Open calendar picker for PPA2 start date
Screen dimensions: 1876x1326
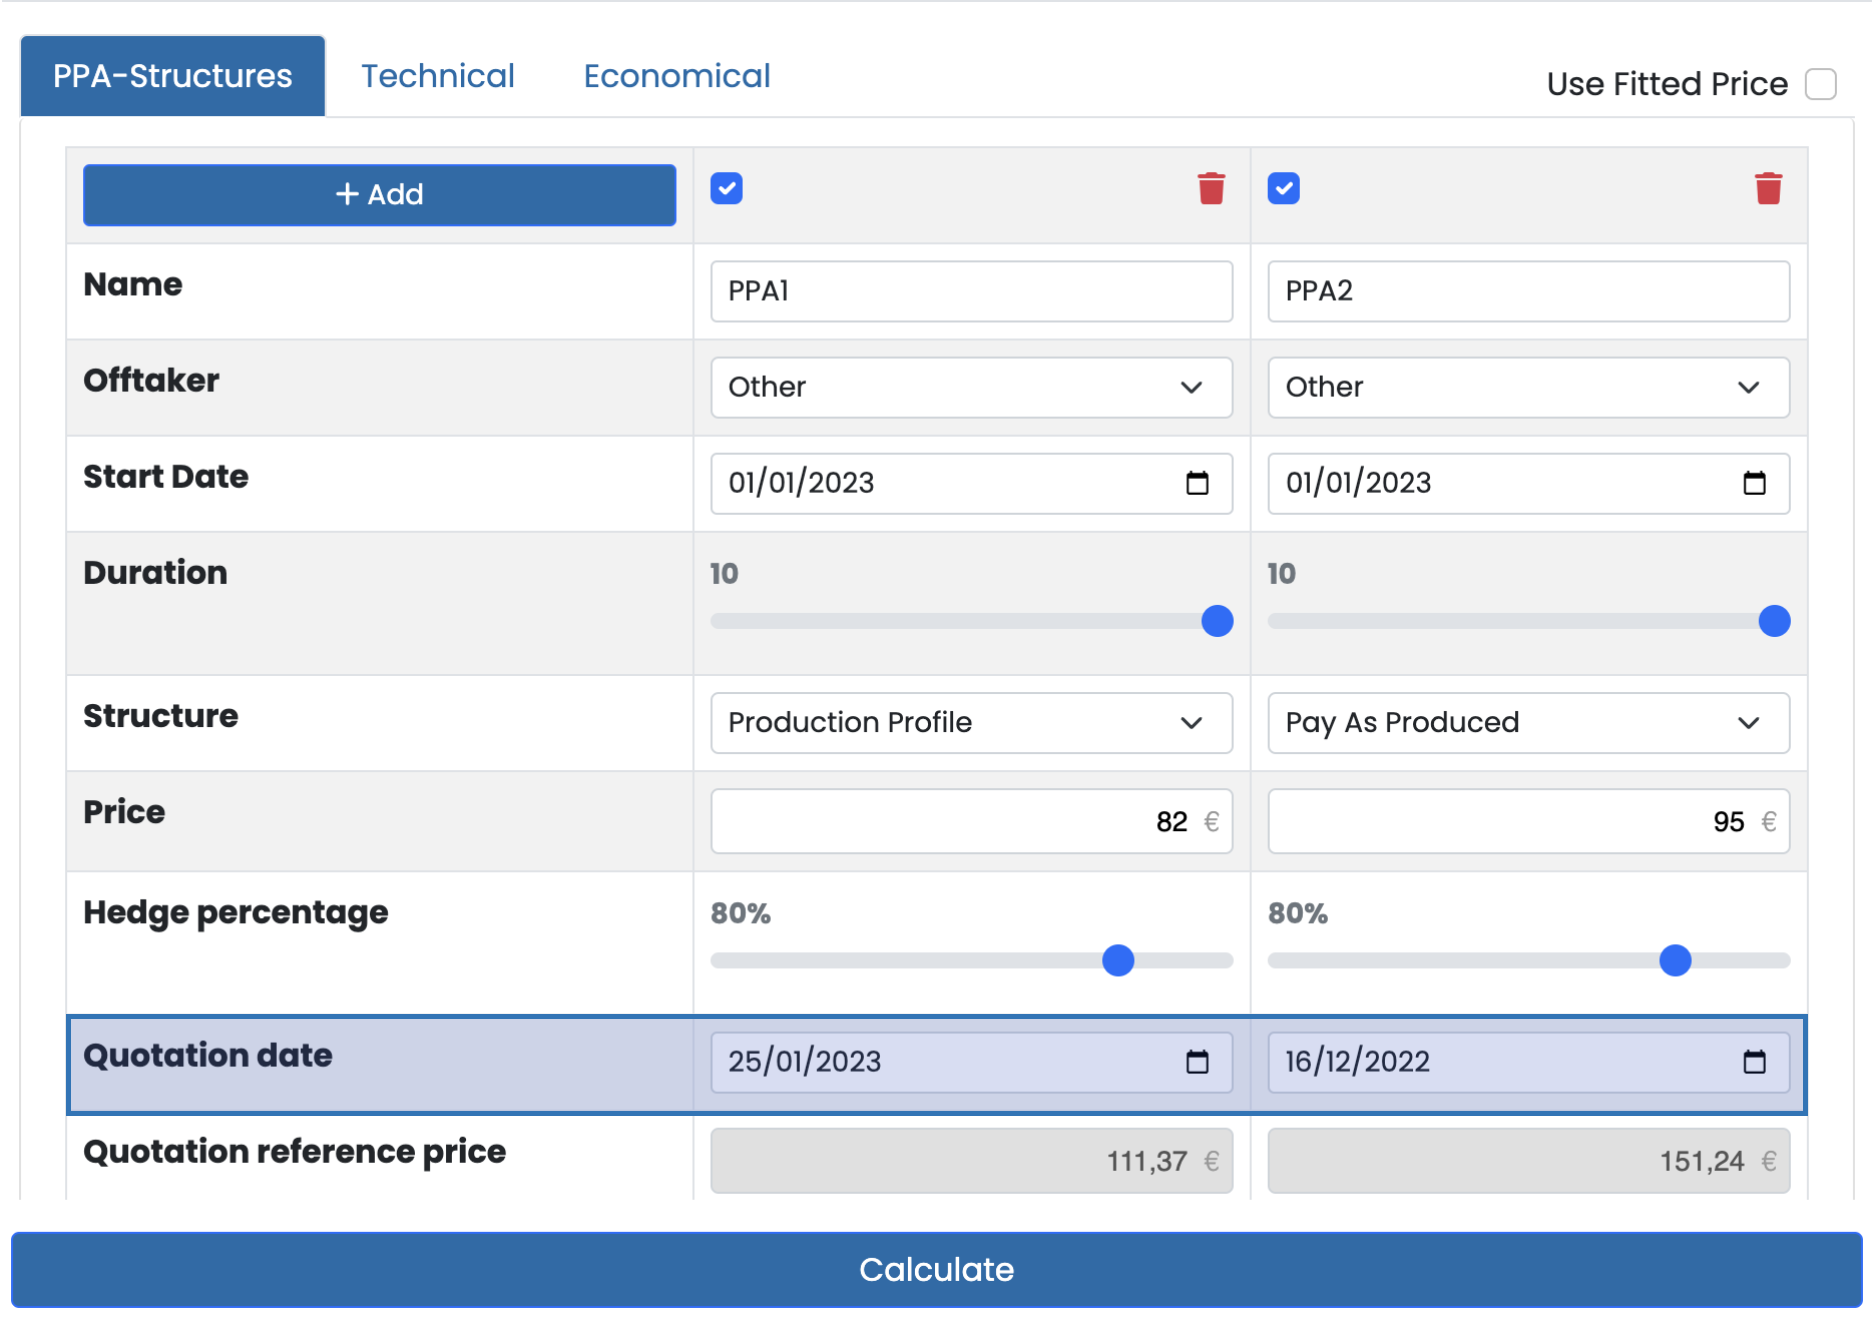(x=1754, y=483)
